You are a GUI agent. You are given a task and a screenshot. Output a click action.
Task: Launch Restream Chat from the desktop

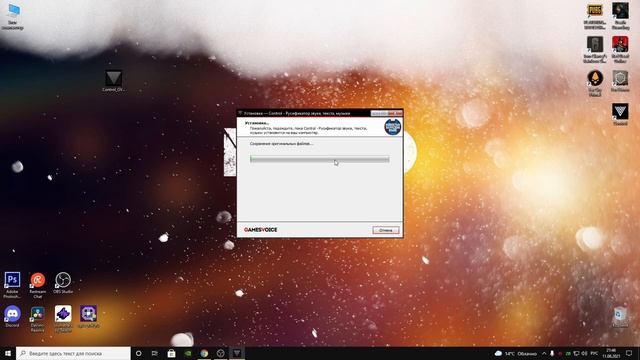38,285
